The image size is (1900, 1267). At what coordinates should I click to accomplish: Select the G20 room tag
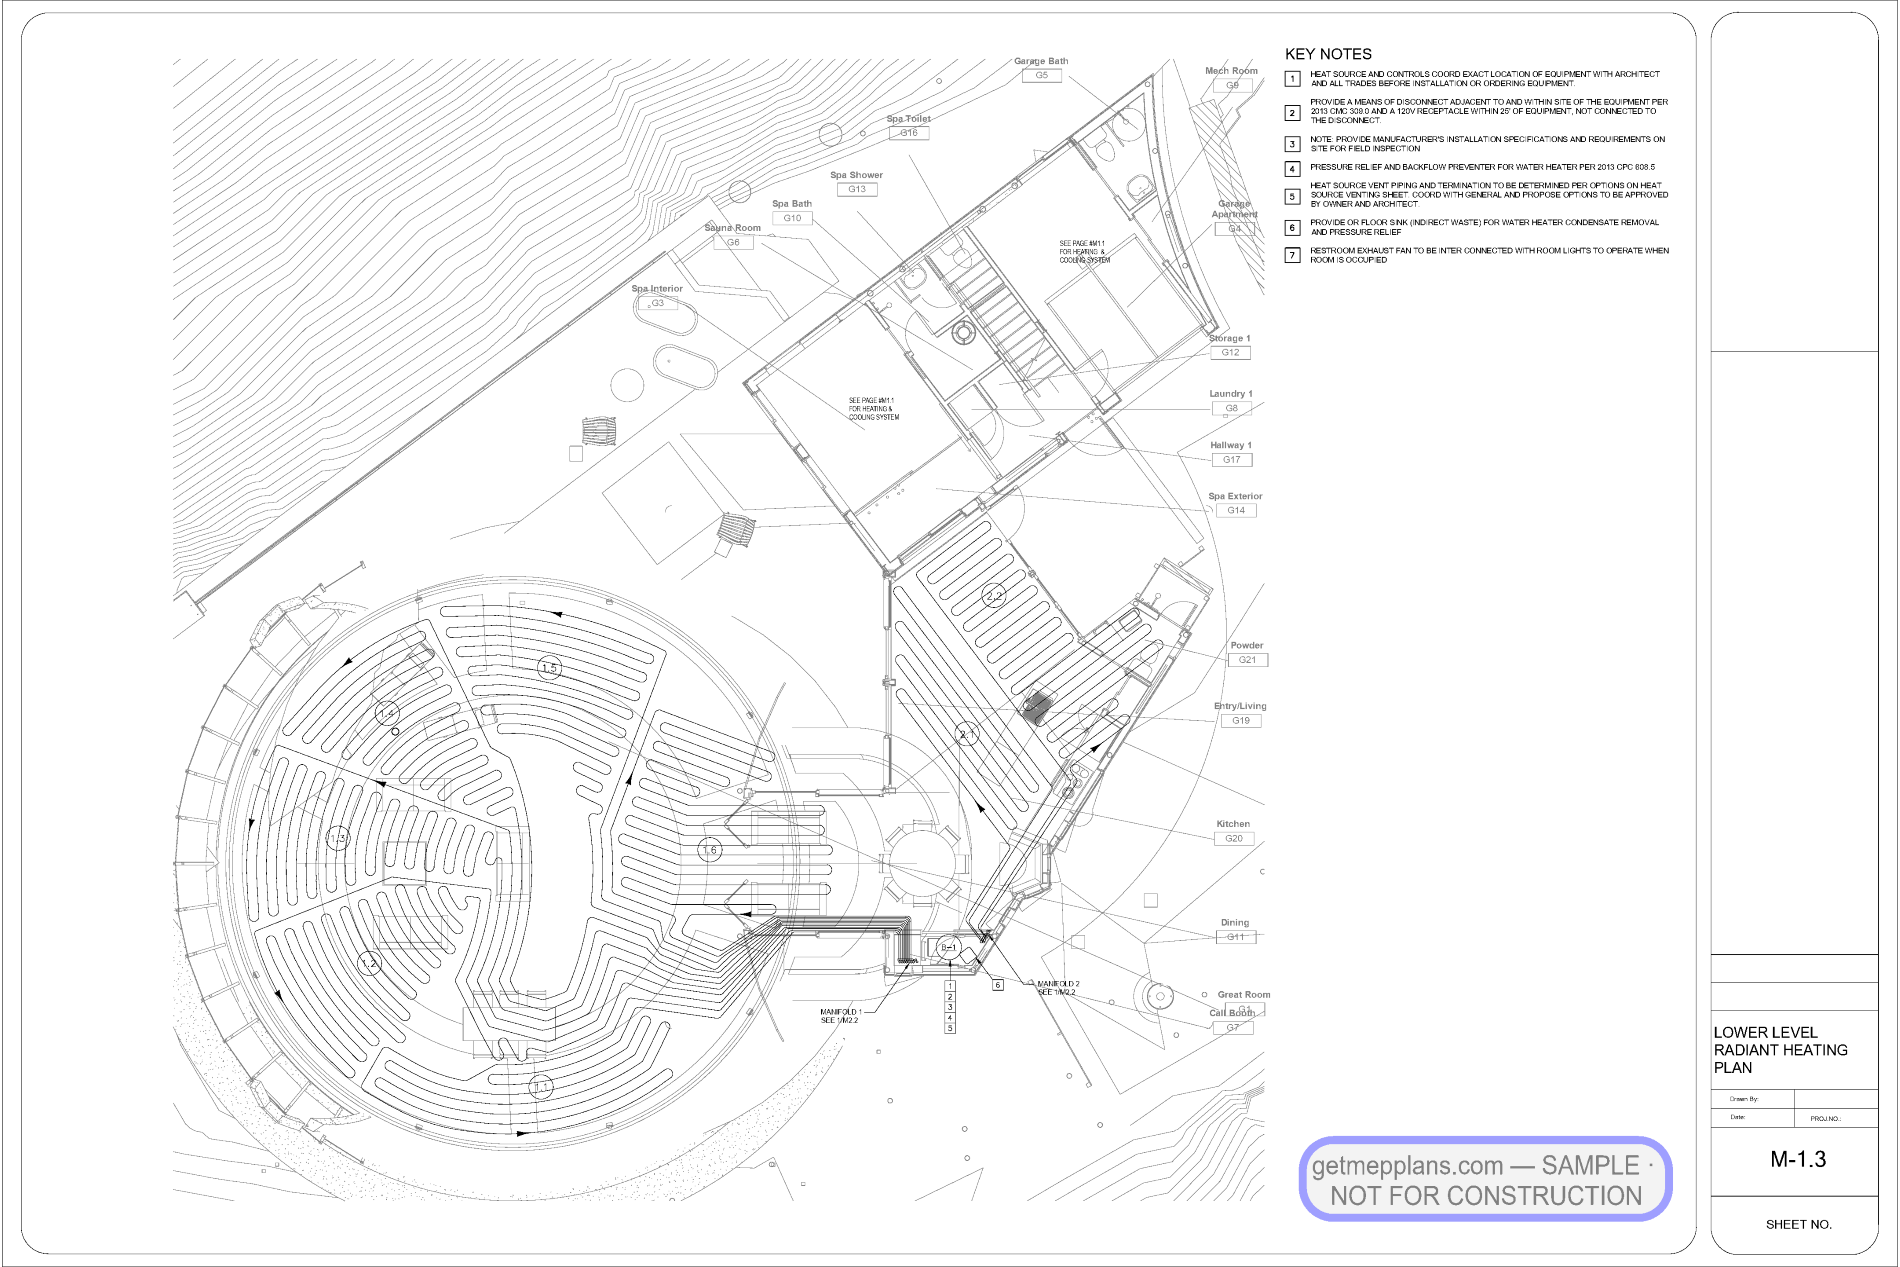point(1234,838)
